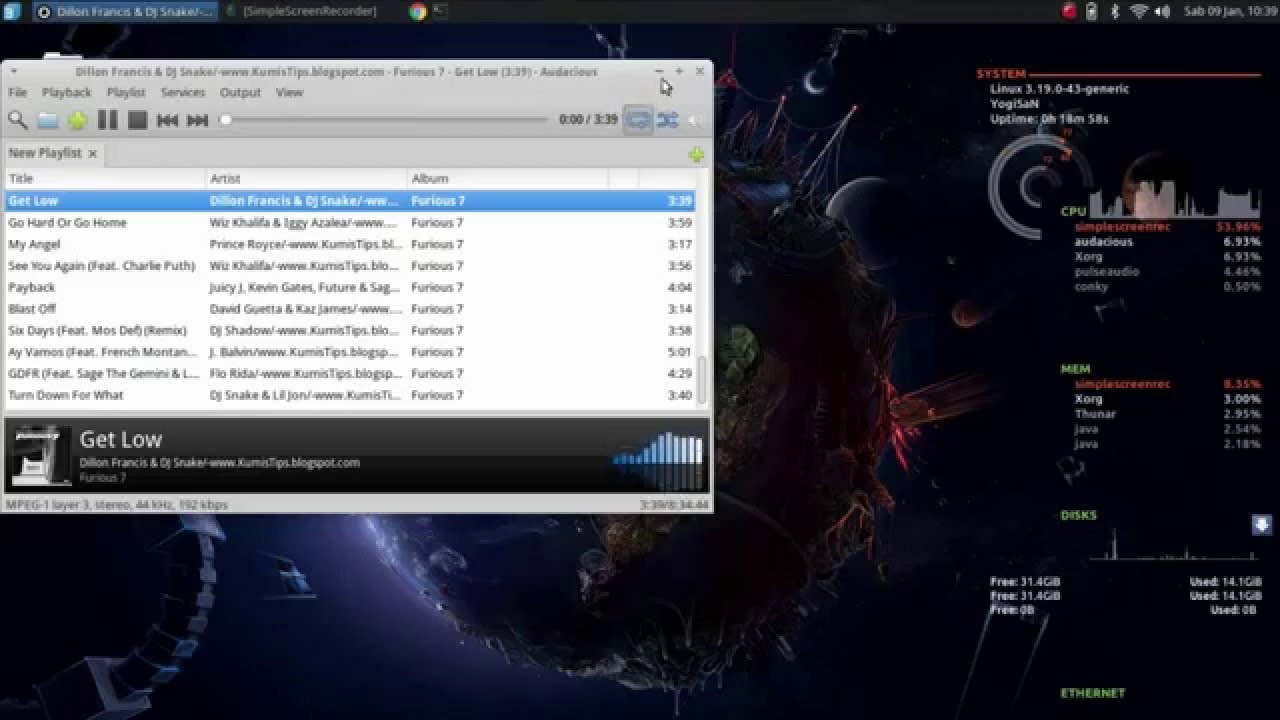Skip to the previous track
The height and width of the screenshot is (720, 1280).
[x=168, y=120]
